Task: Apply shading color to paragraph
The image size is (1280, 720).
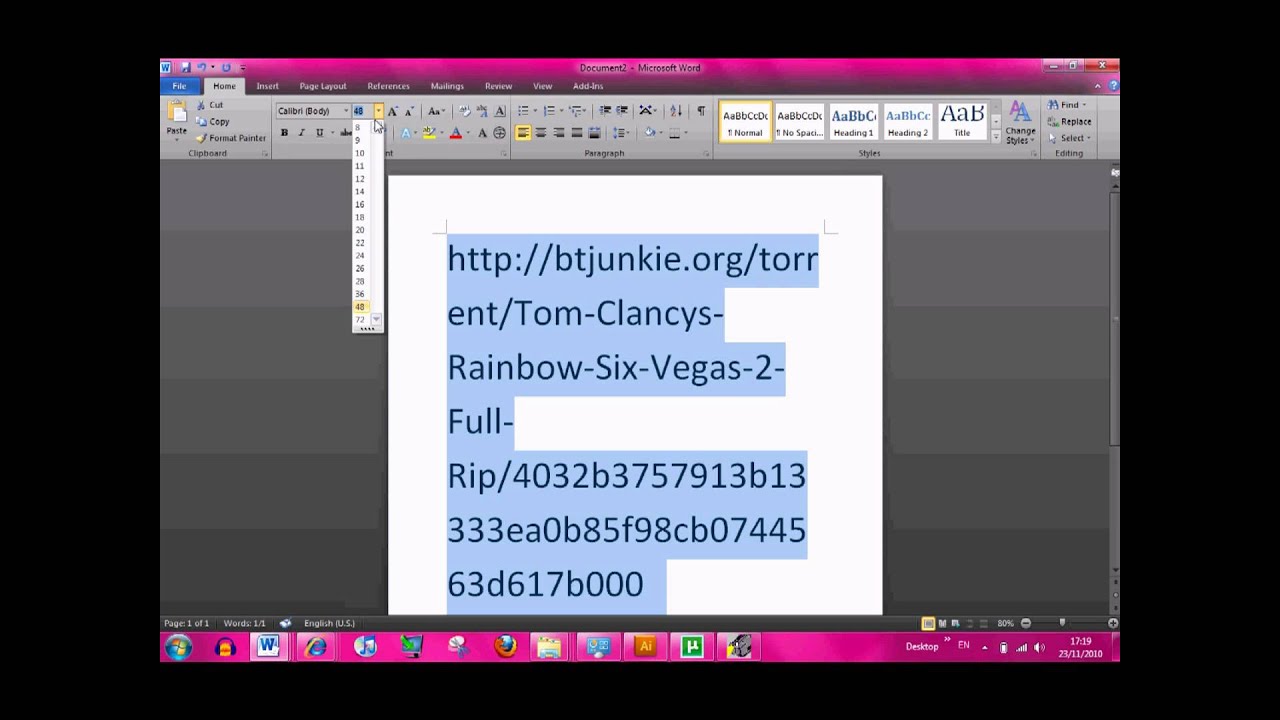Action: point(650,133)
